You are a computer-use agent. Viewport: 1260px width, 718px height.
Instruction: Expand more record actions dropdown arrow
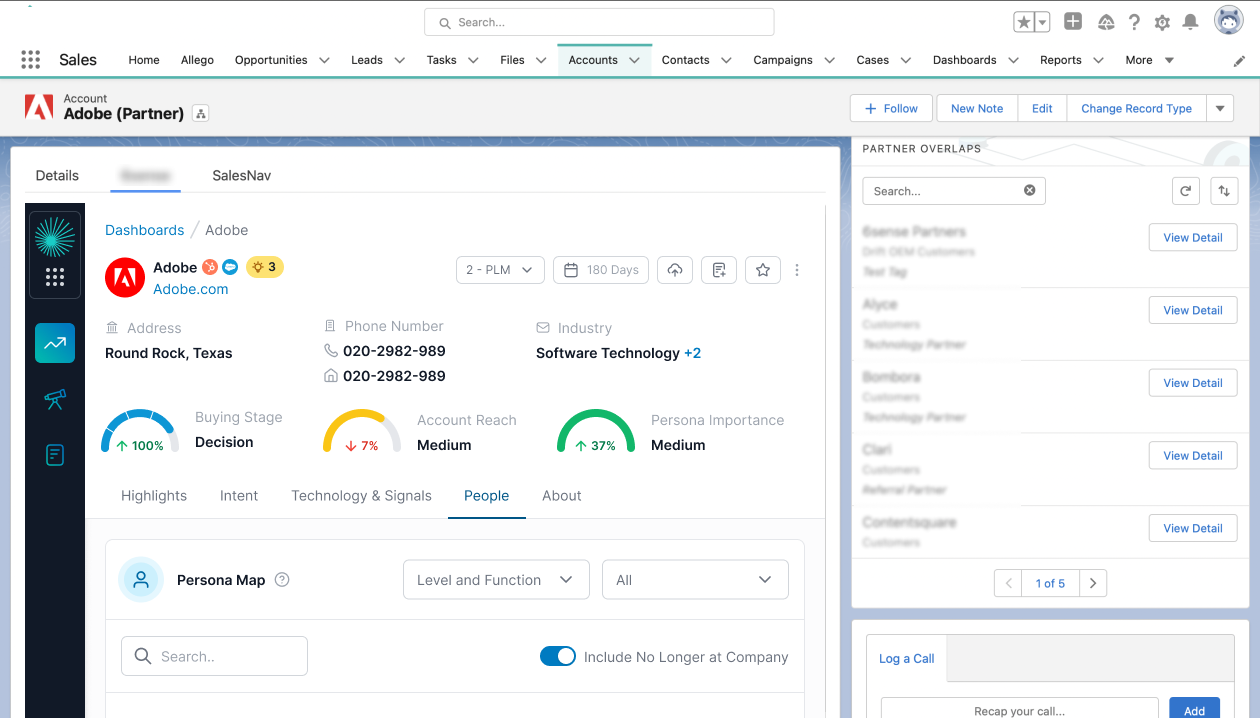click(x=1221, y=108)
